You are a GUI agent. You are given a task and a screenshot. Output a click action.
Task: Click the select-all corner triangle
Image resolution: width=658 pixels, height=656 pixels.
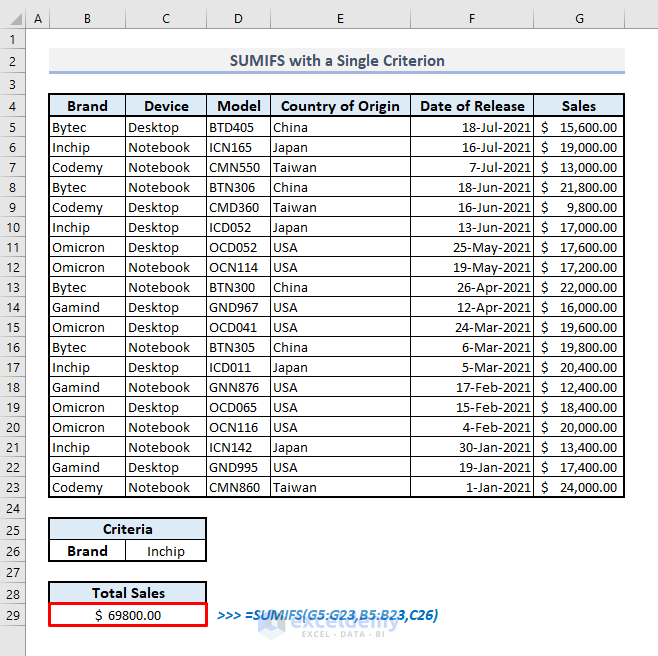pyautogui.click(x=16, y=19)
